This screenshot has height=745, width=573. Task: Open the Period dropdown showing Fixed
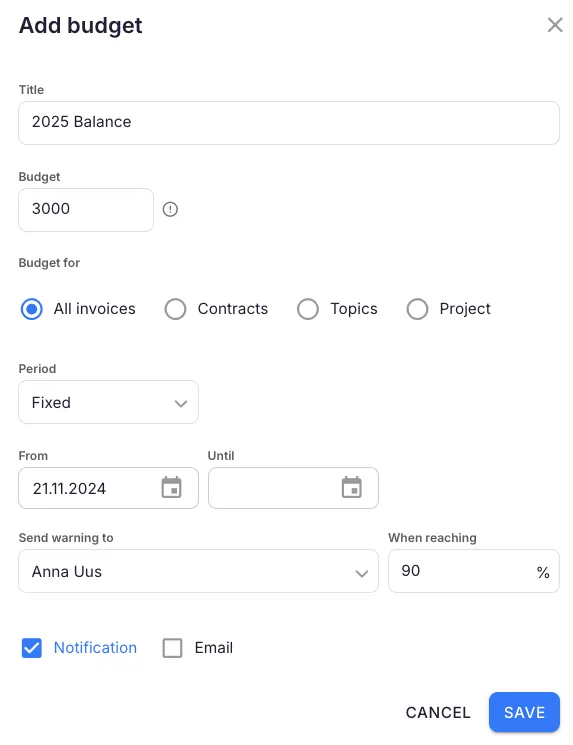[x=108, y=402]
